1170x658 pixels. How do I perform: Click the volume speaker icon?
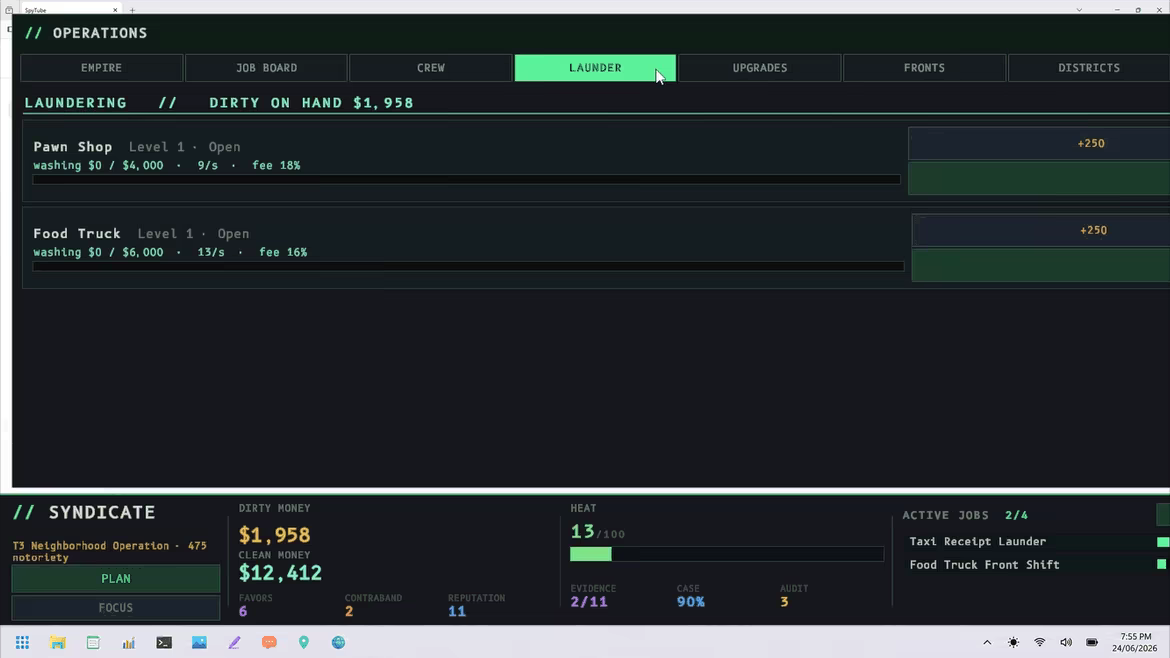coord(1066,642)
